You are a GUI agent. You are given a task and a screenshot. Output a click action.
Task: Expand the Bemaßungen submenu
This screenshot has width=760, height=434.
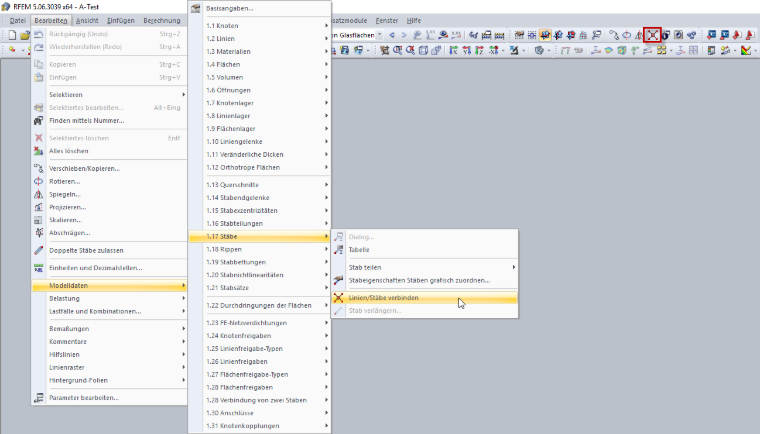tap(109, 329)
